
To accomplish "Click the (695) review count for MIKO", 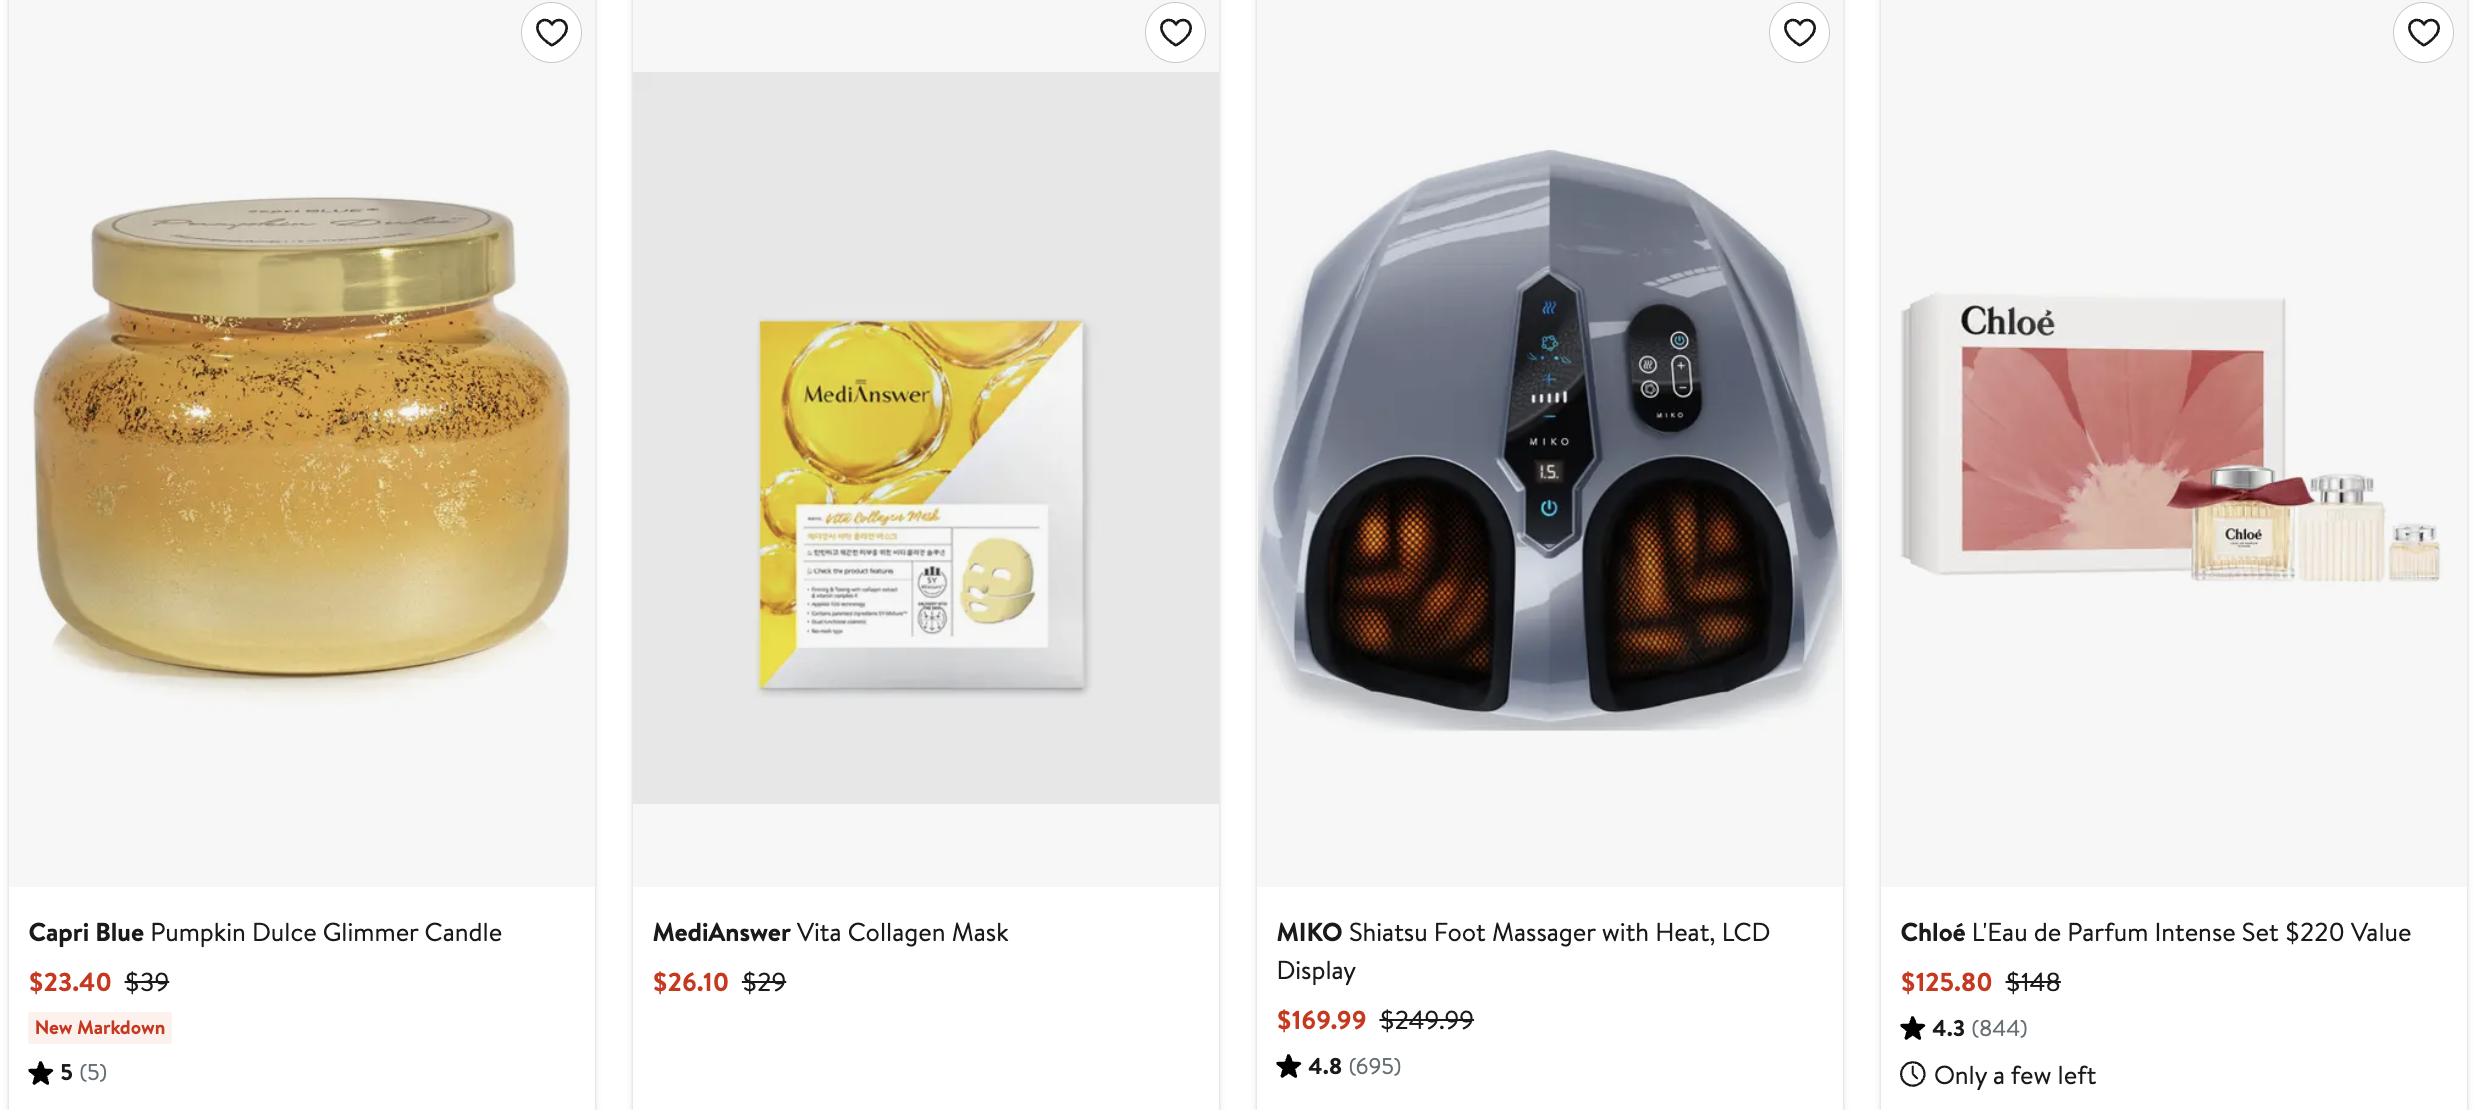I will point(1375,1067).
